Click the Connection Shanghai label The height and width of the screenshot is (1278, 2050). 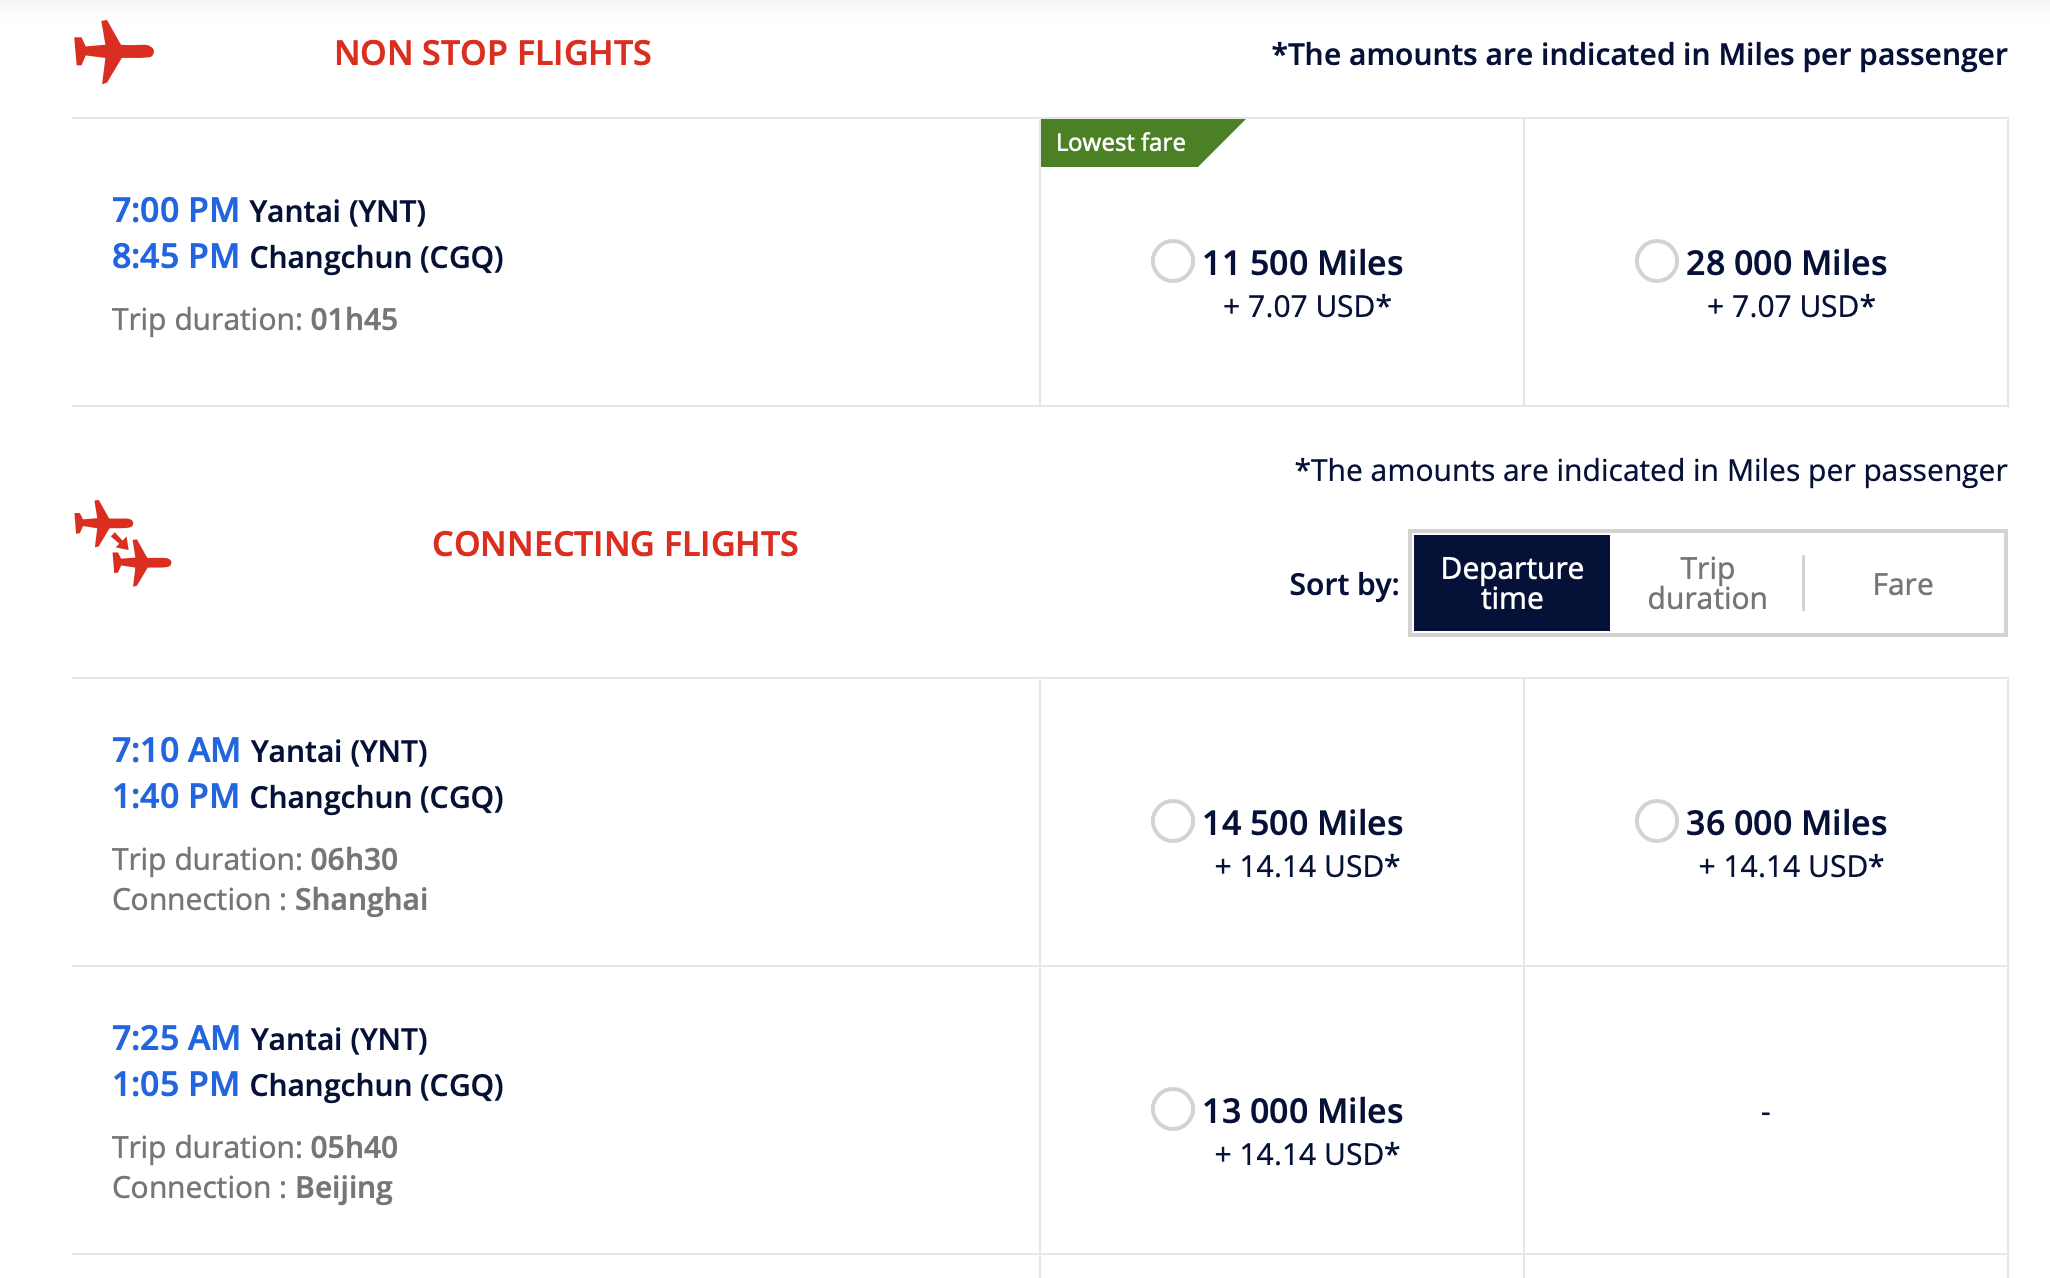(270, 899)
